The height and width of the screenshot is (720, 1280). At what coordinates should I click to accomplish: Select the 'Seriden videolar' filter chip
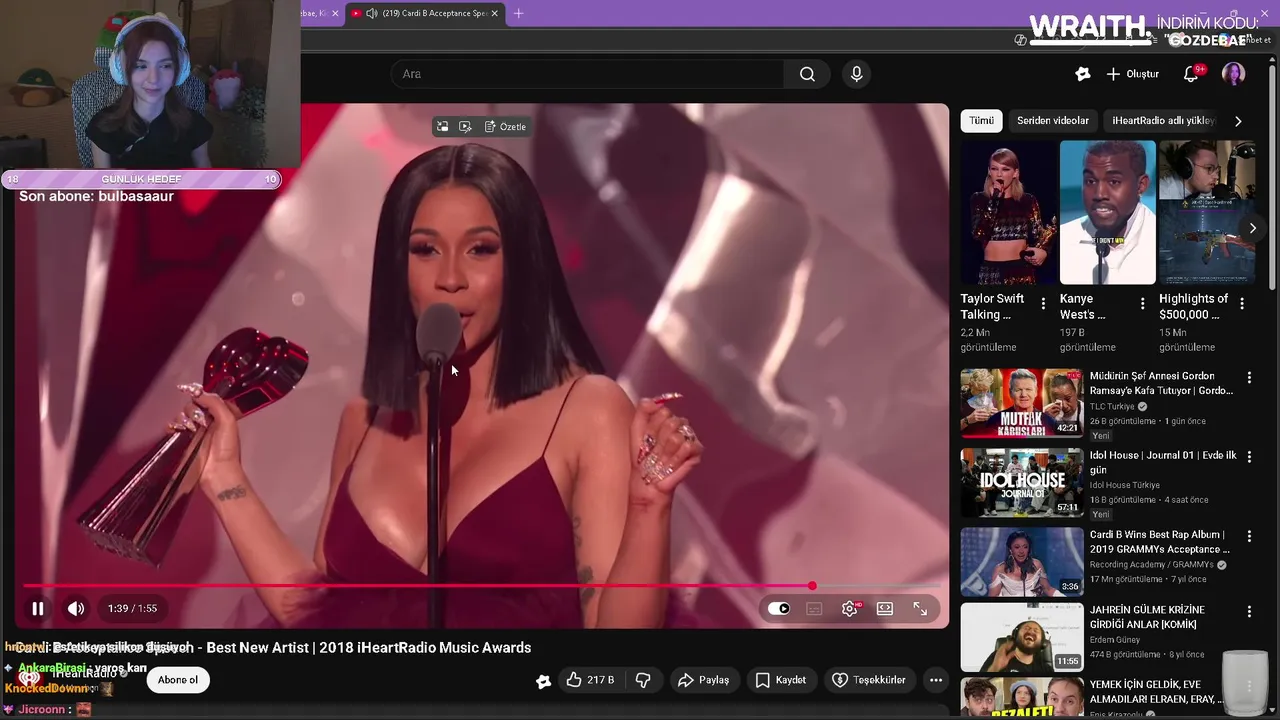point(1053,121)
